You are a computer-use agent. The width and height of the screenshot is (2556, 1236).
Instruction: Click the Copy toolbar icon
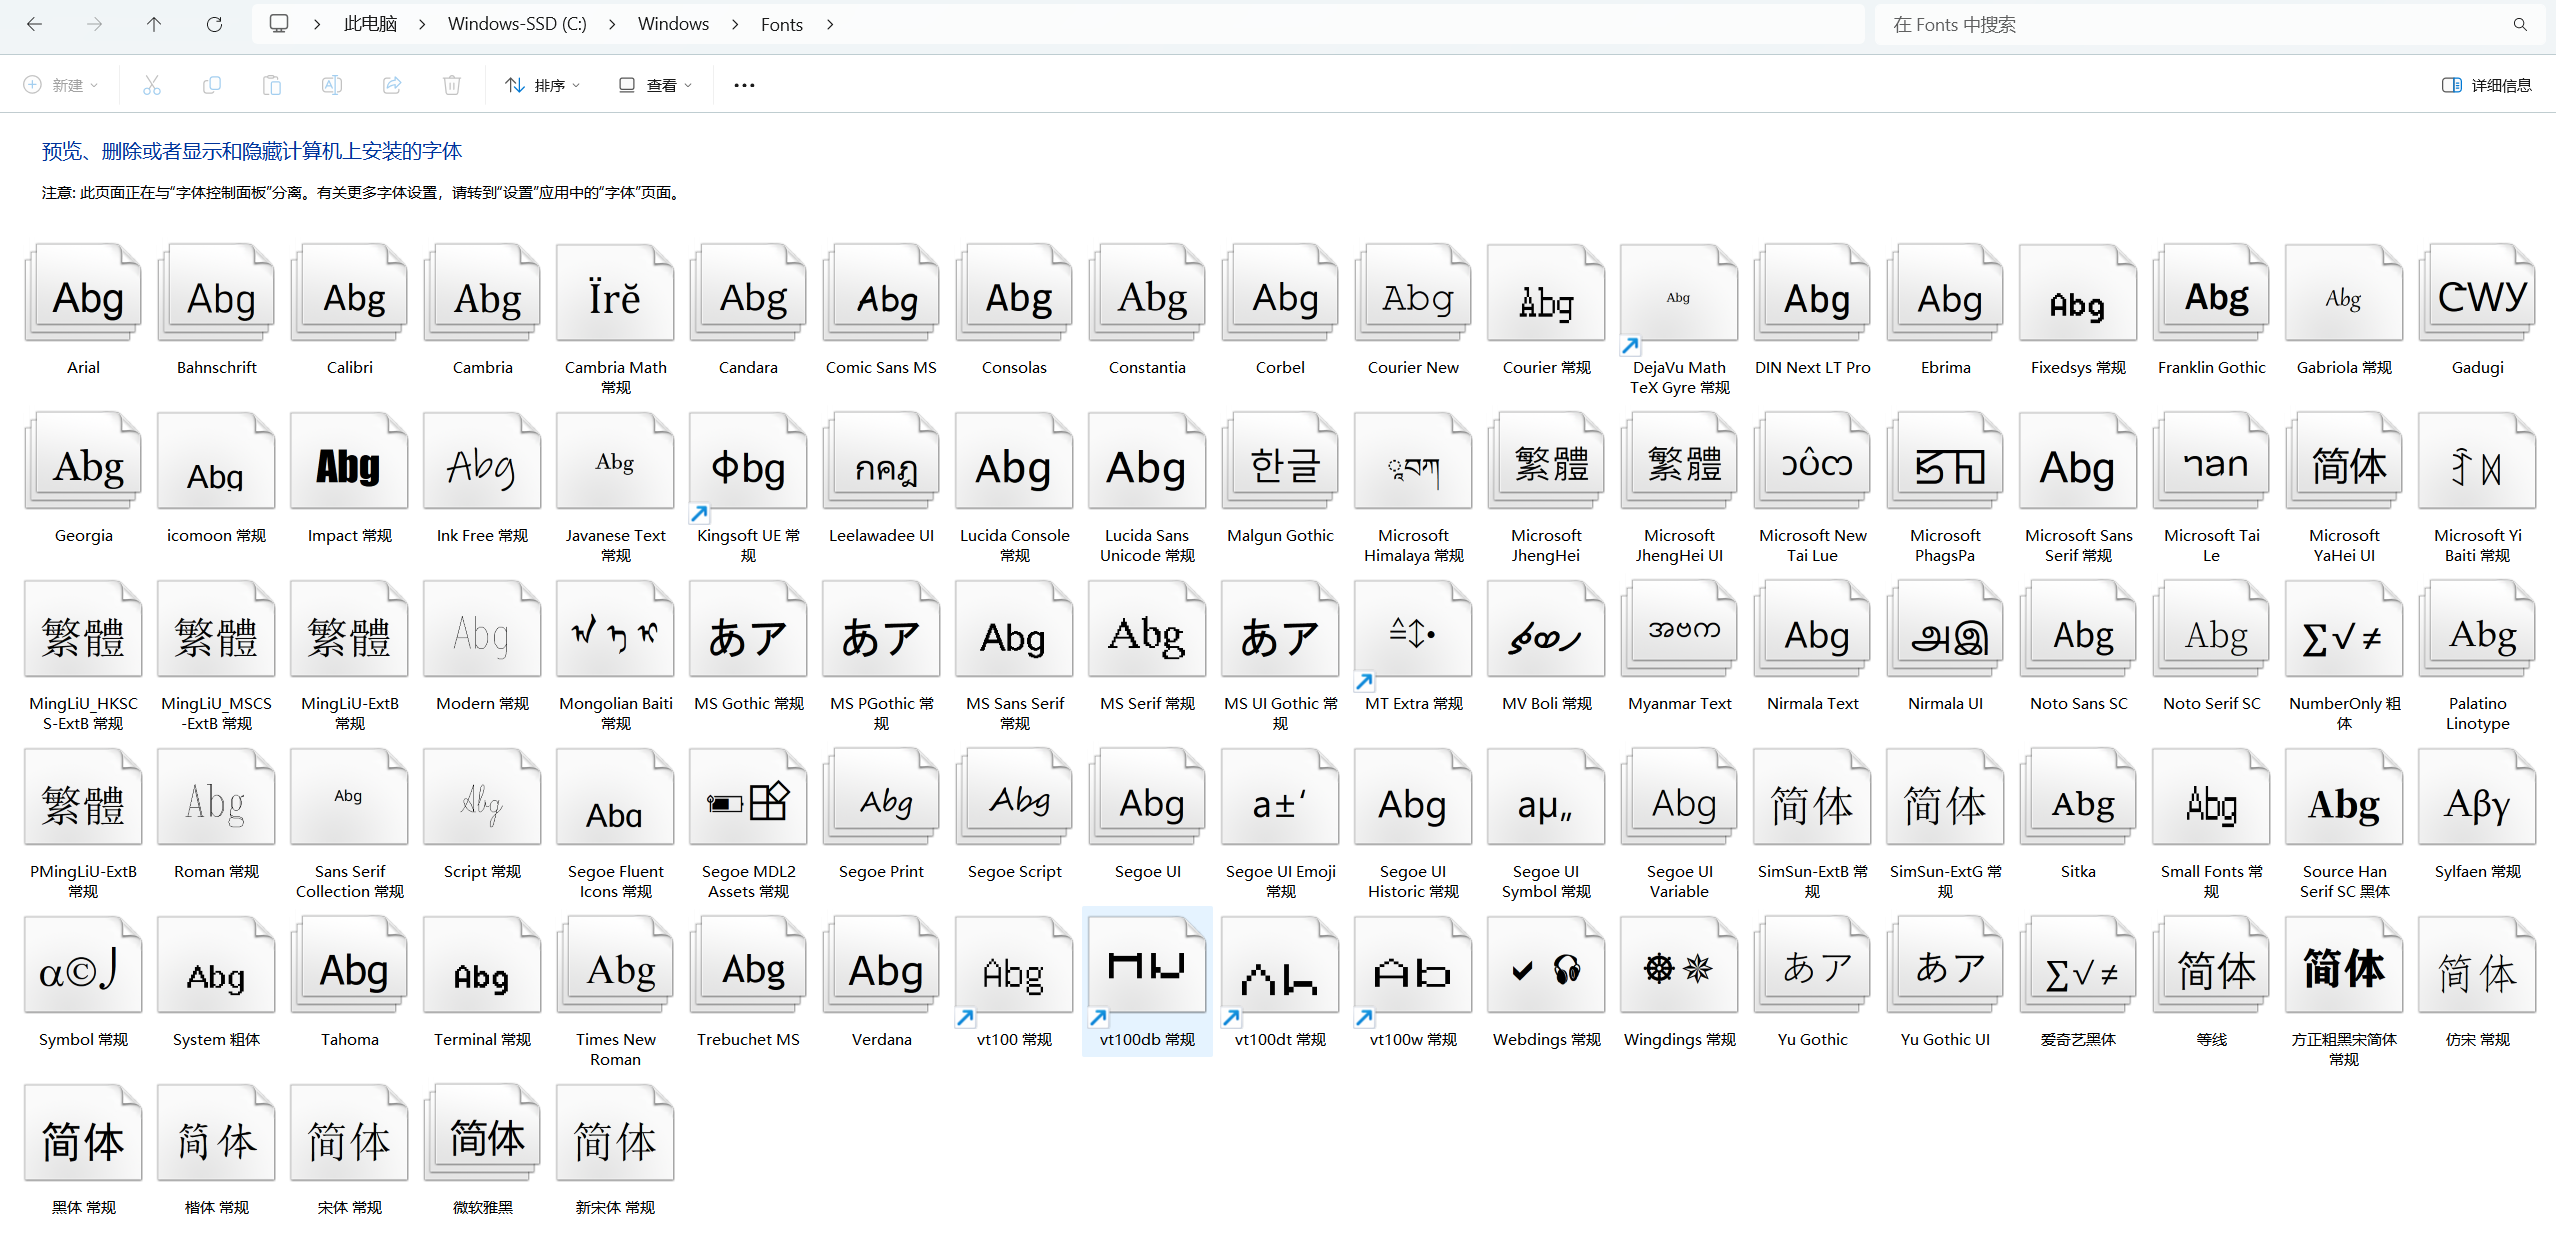[x=212, y=85]
